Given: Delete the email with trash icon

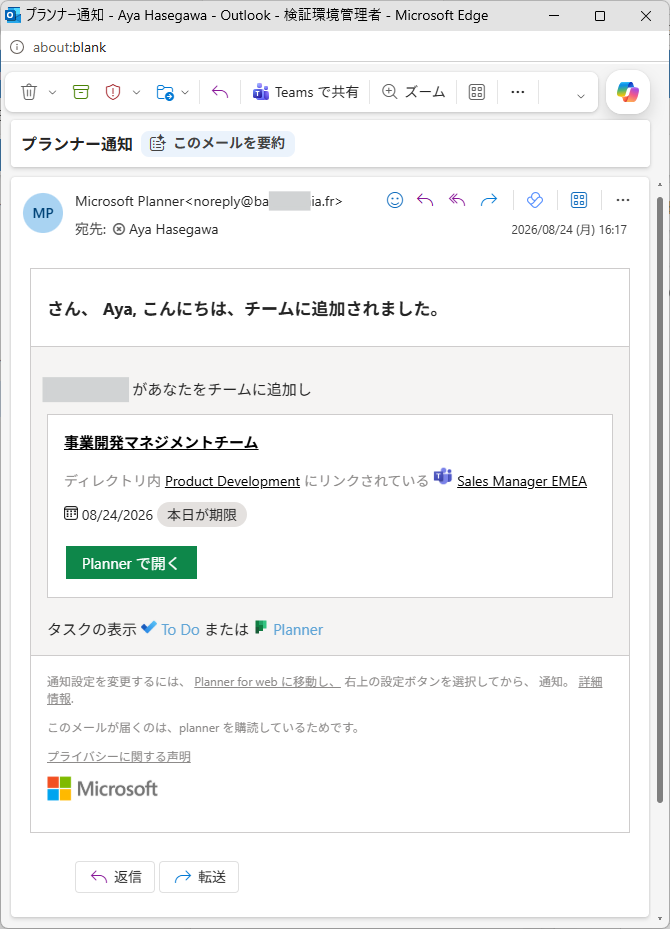Looking at the screenshot, I should 29,92.
